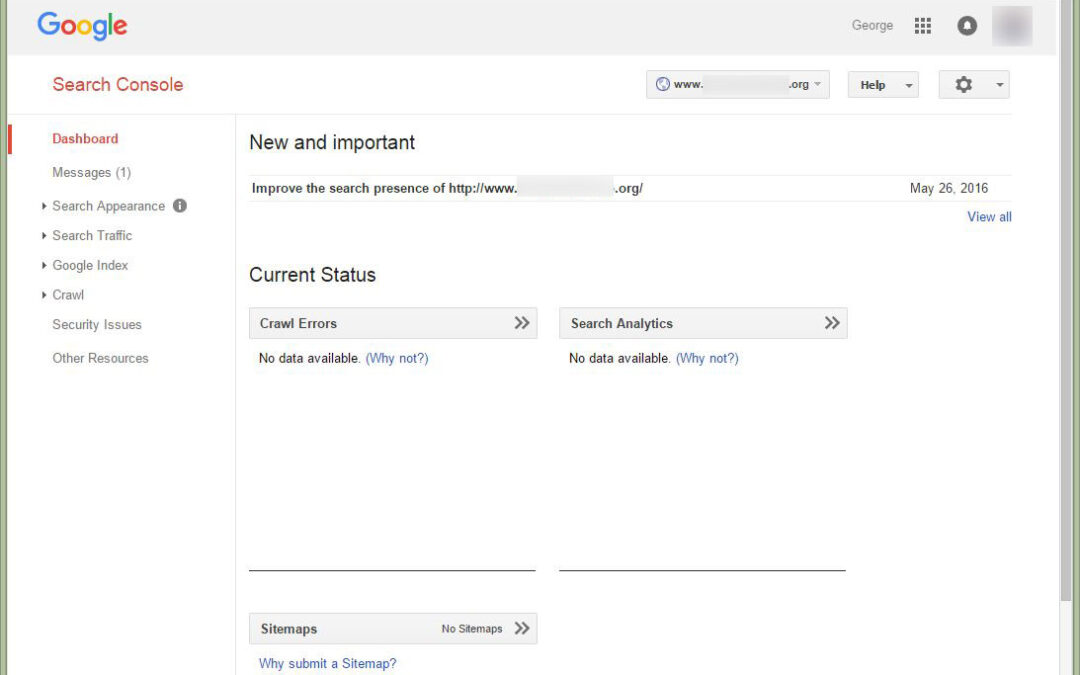Click View all messages link

tap(989, 217)
